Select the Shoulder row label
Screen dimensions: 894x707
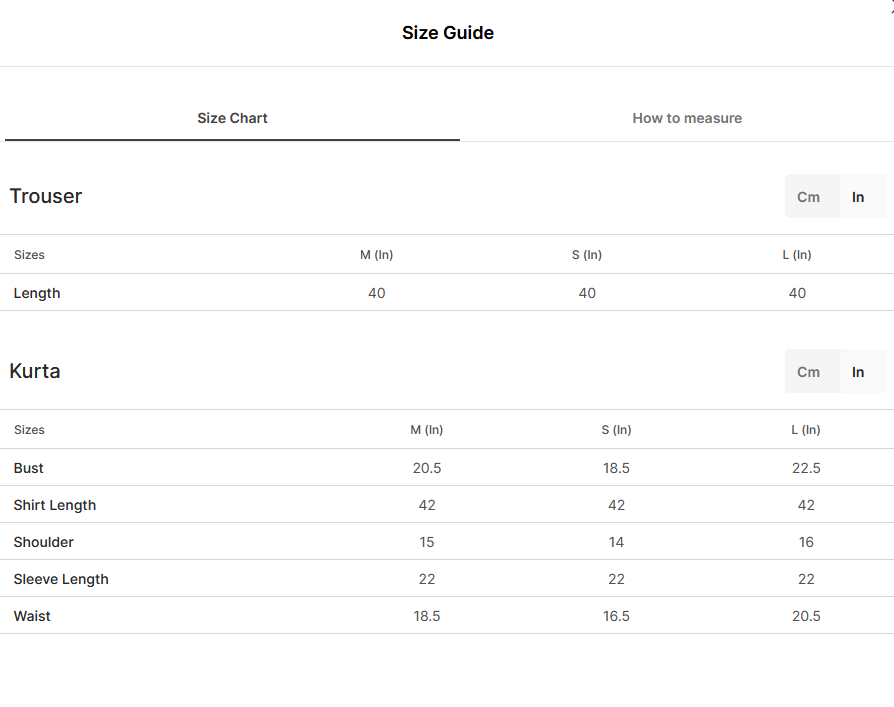coord(44,542)
